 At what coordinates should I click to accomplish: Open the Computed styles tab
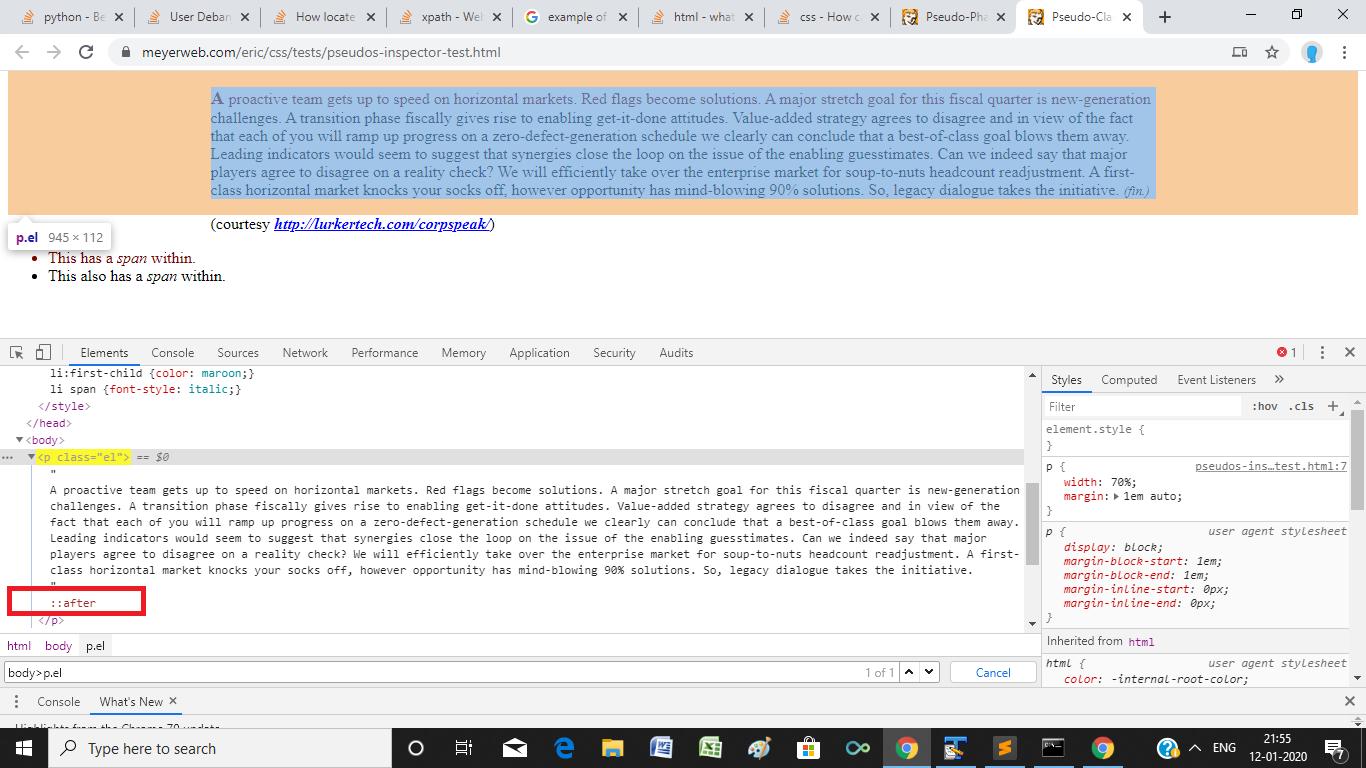(1129, 379)
